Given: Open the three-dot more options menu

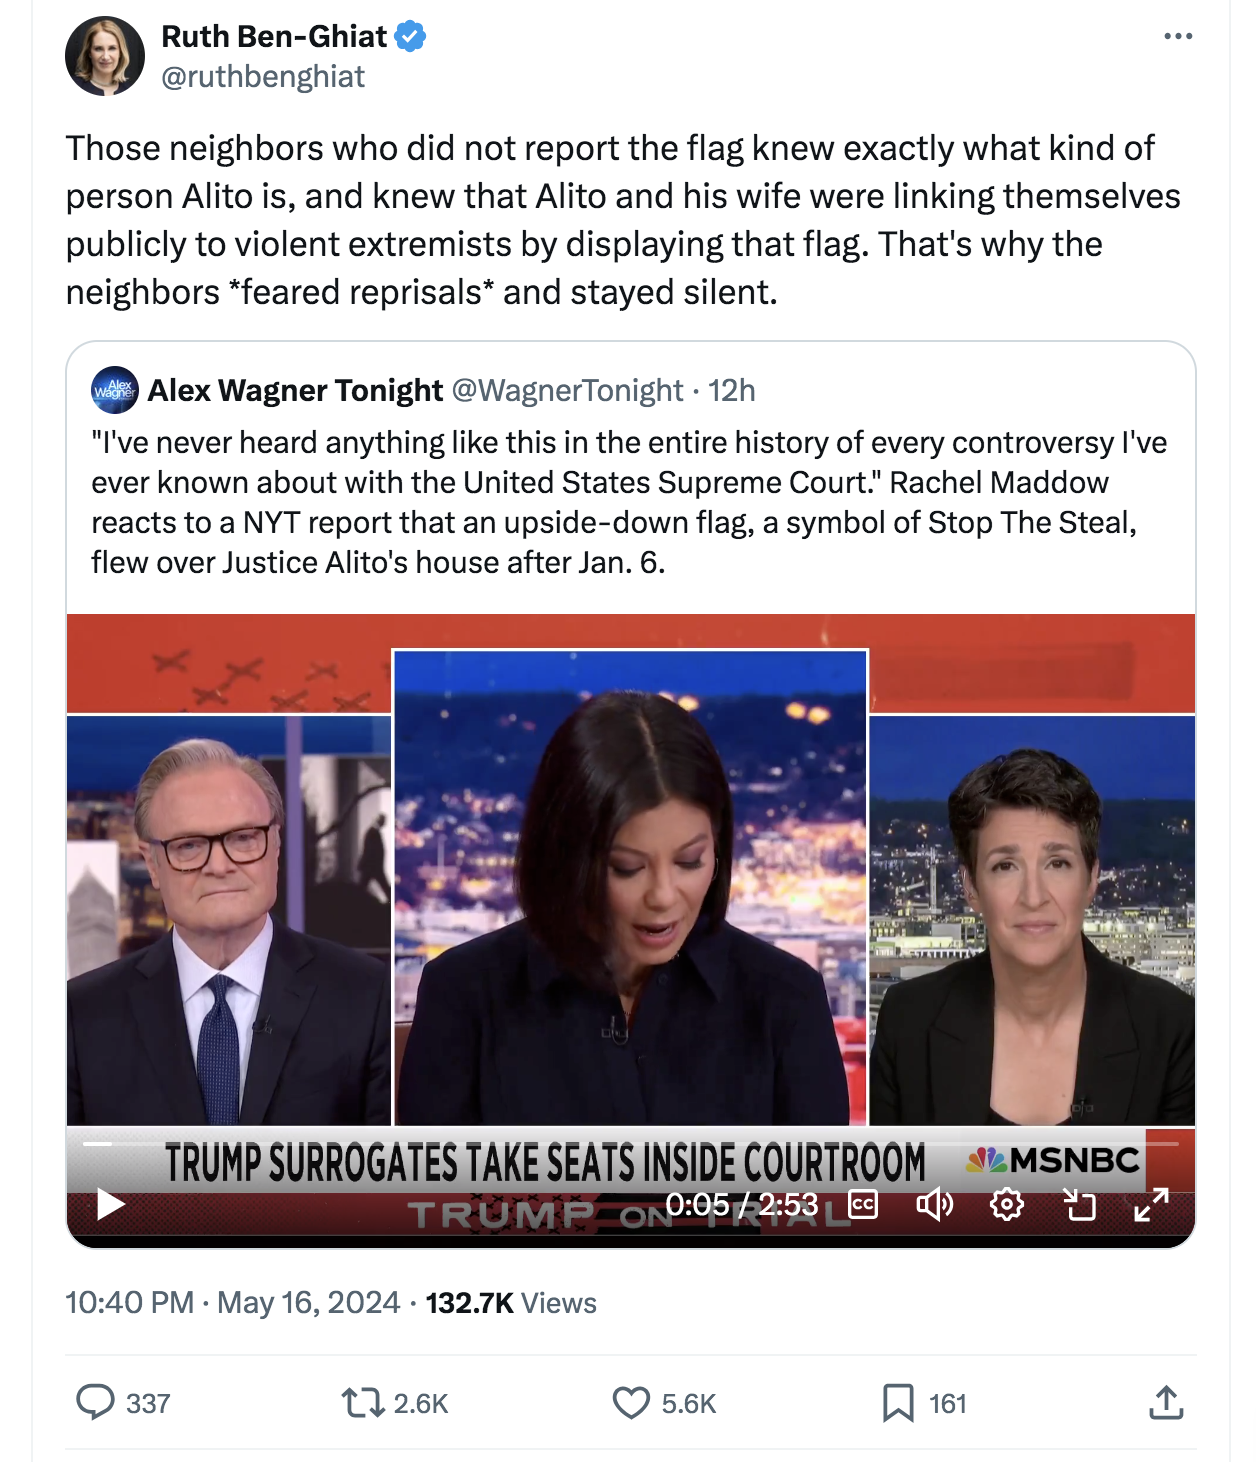Looking at the screenshot, I should point(1178,36).
